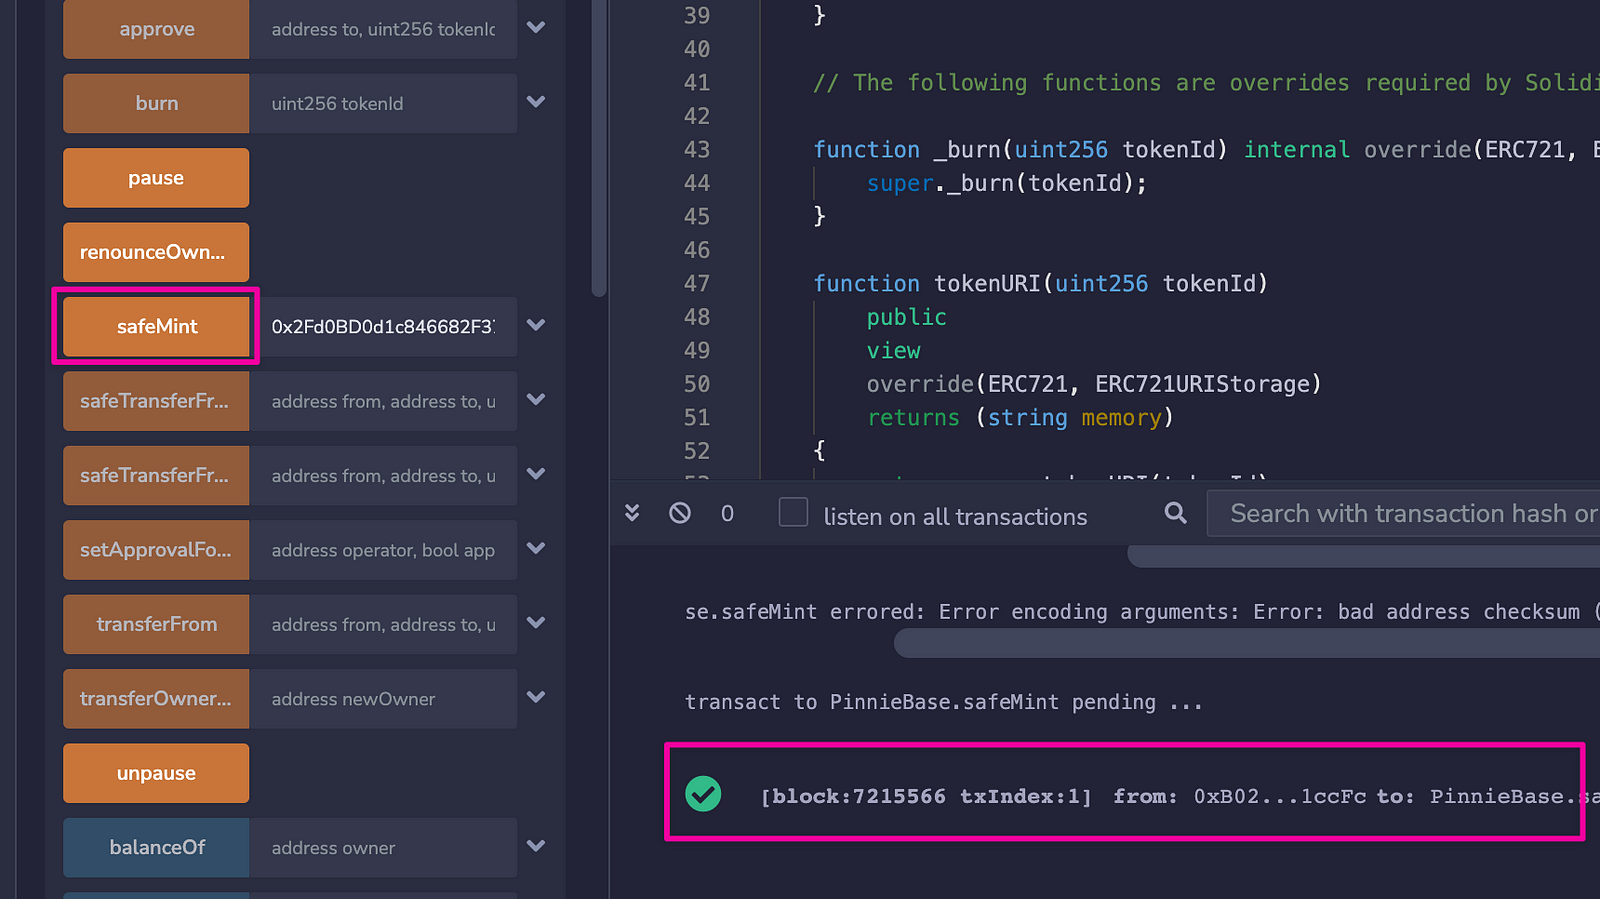Click the transaction hash search field
The image size is (1600, 899).
(1404, 513)
